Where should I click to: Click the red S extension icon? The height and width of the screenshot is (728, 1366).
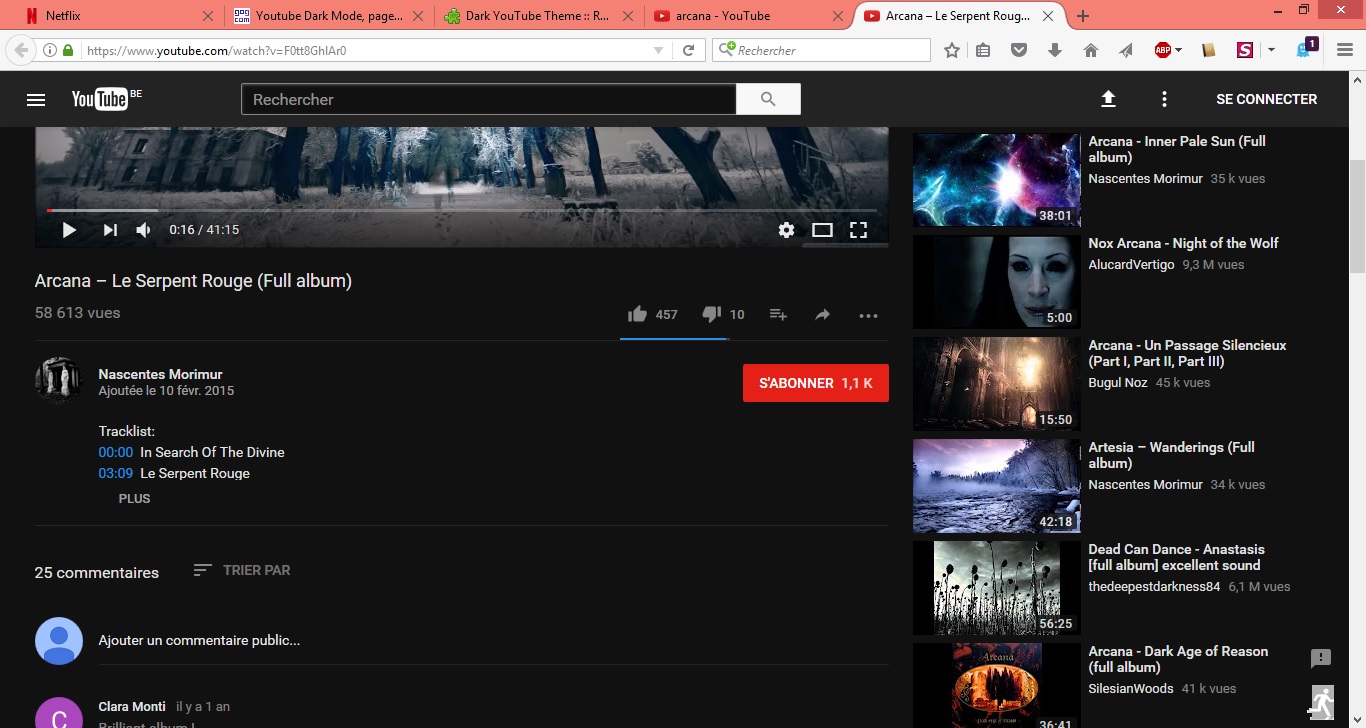pos(1245,50)
